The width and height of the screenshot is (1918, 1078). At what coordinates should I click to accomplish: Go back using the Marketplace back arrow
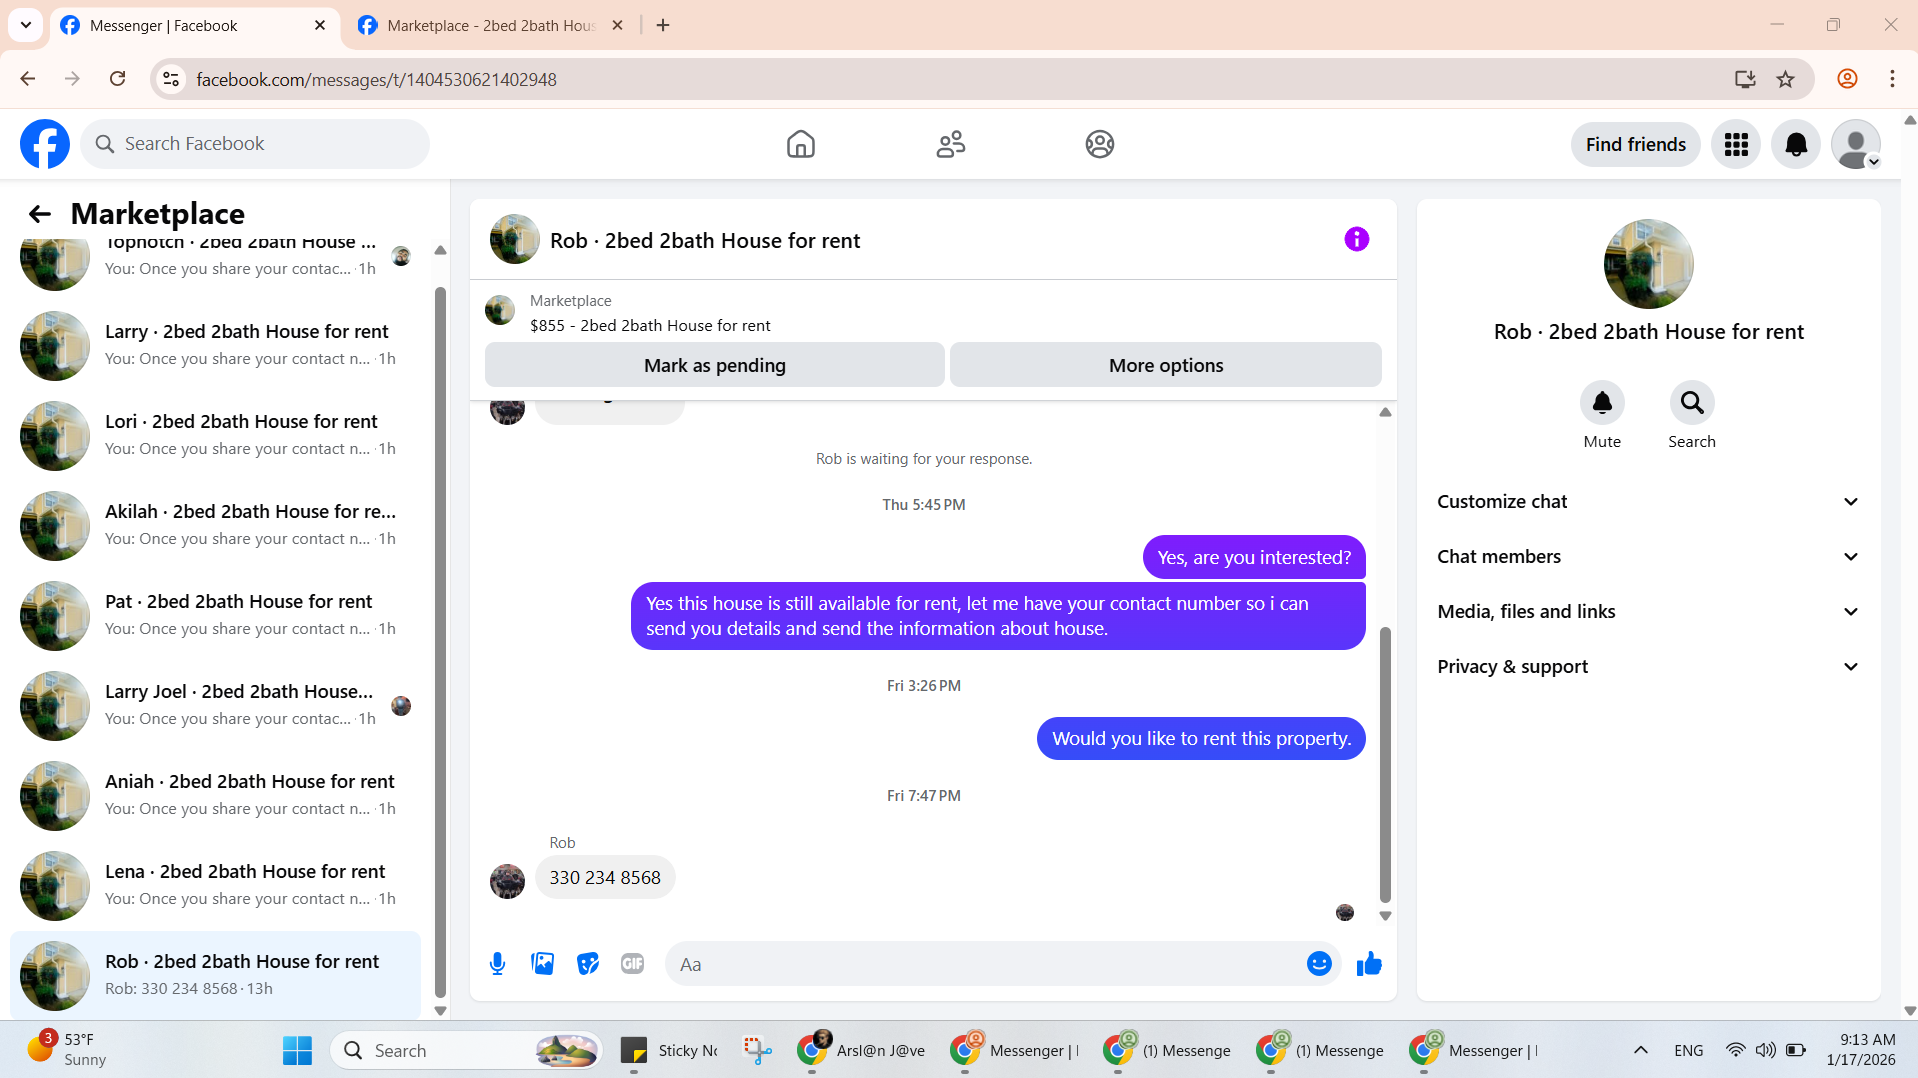coord(39,214)
